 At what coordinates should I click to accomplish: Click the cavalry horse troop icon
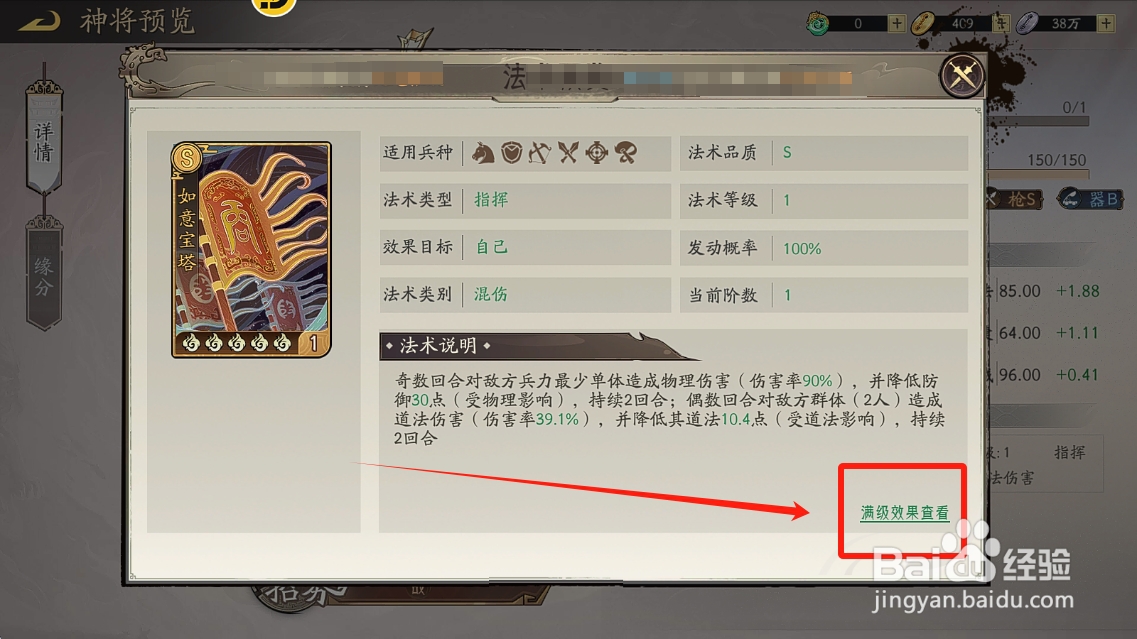(x=483, y=153)
